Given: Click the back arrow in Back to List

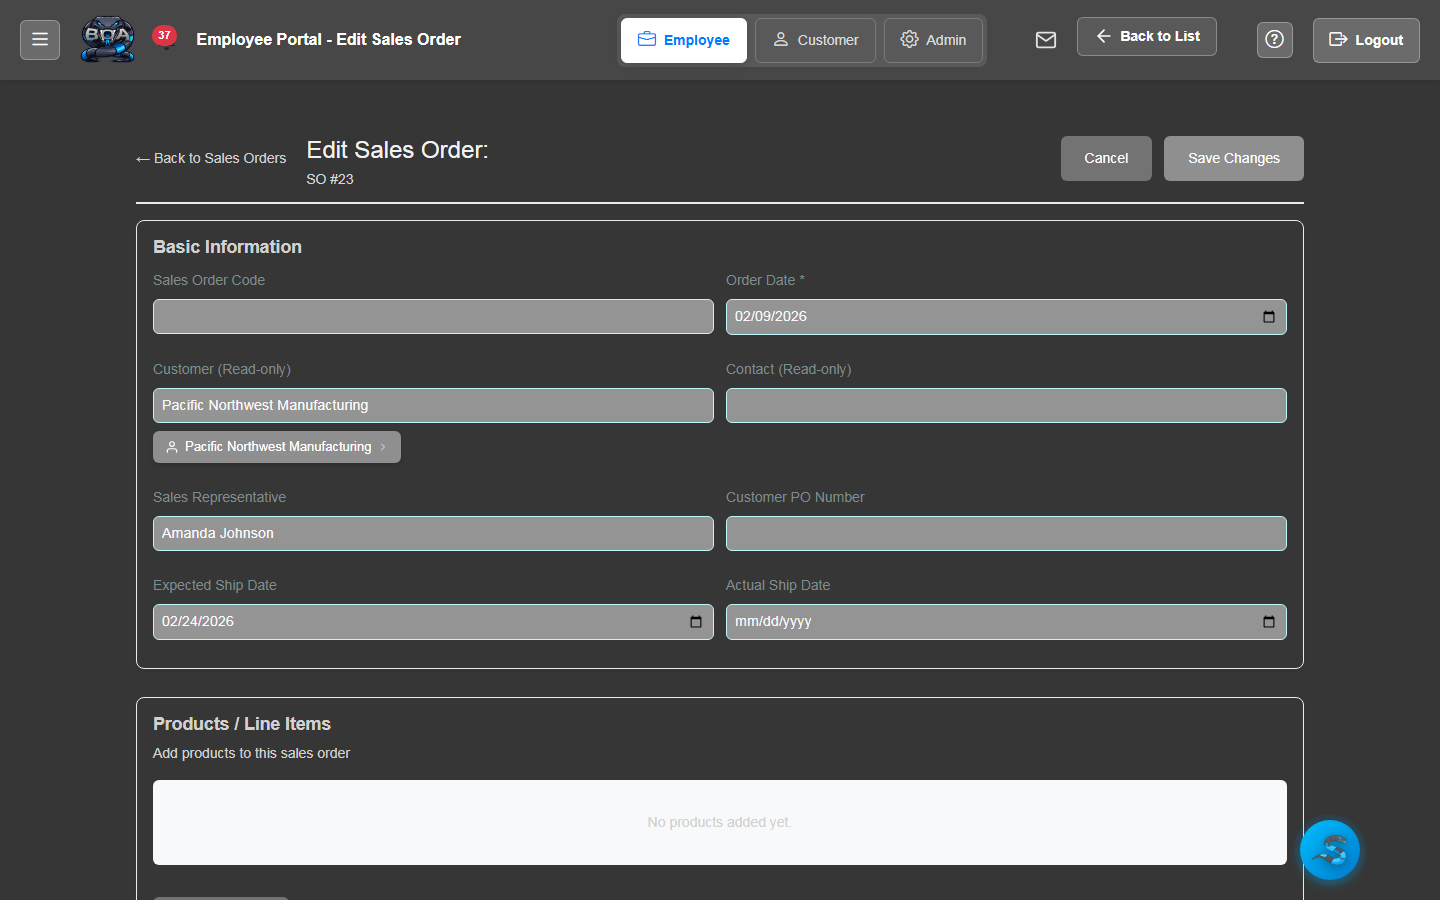Looking at the screenshot, I should [1102, 35].
